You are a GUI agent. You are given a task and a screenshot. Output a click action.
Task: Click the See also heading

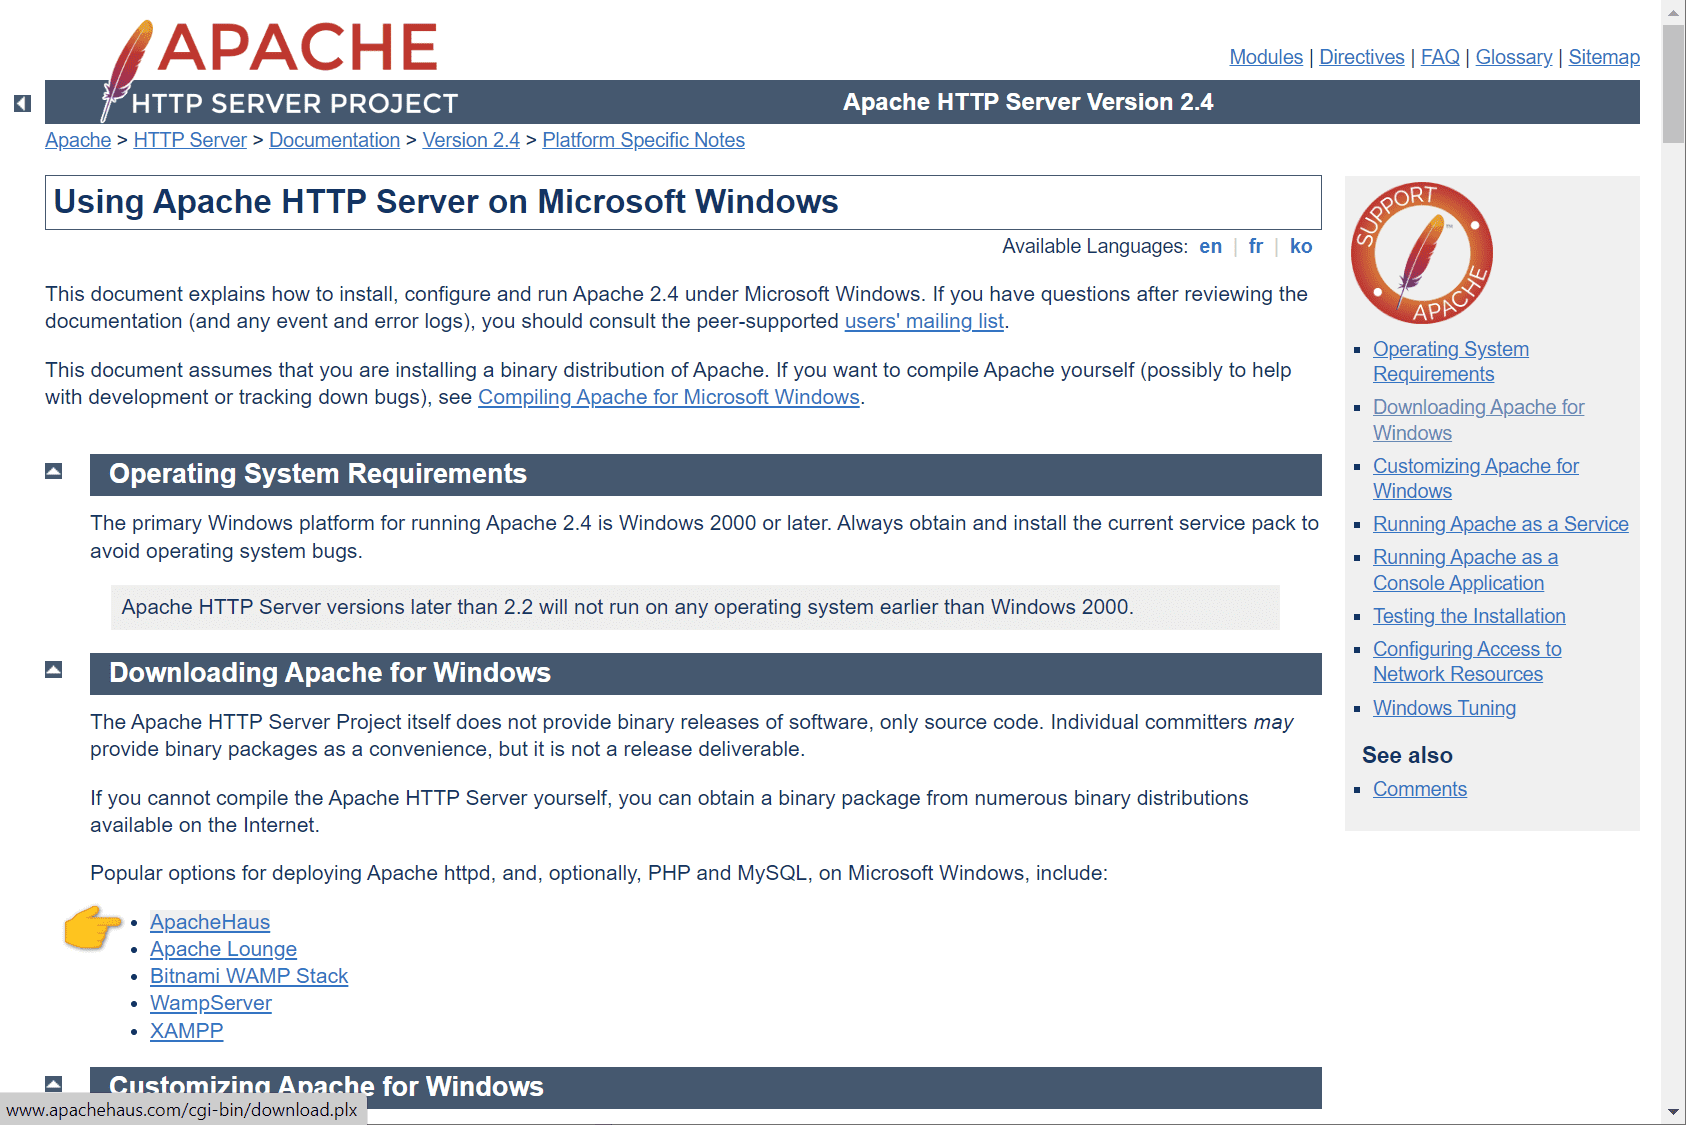[x=1407, y=755]
